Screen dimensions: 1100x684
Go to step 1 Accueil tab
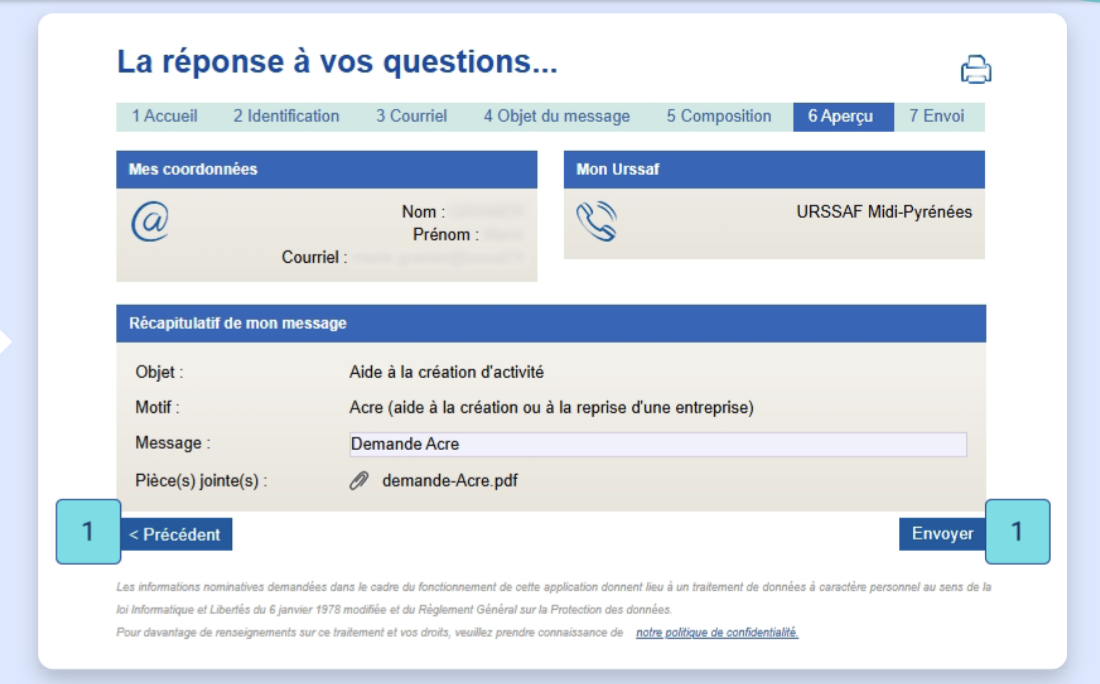[x=165, y=116]
